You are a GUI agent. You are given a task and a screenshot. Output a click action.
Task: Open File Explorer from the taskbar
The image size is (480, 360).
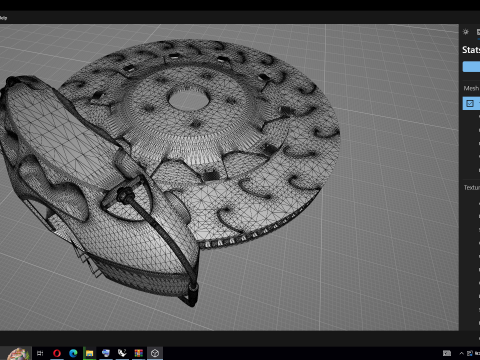(89, 353)
